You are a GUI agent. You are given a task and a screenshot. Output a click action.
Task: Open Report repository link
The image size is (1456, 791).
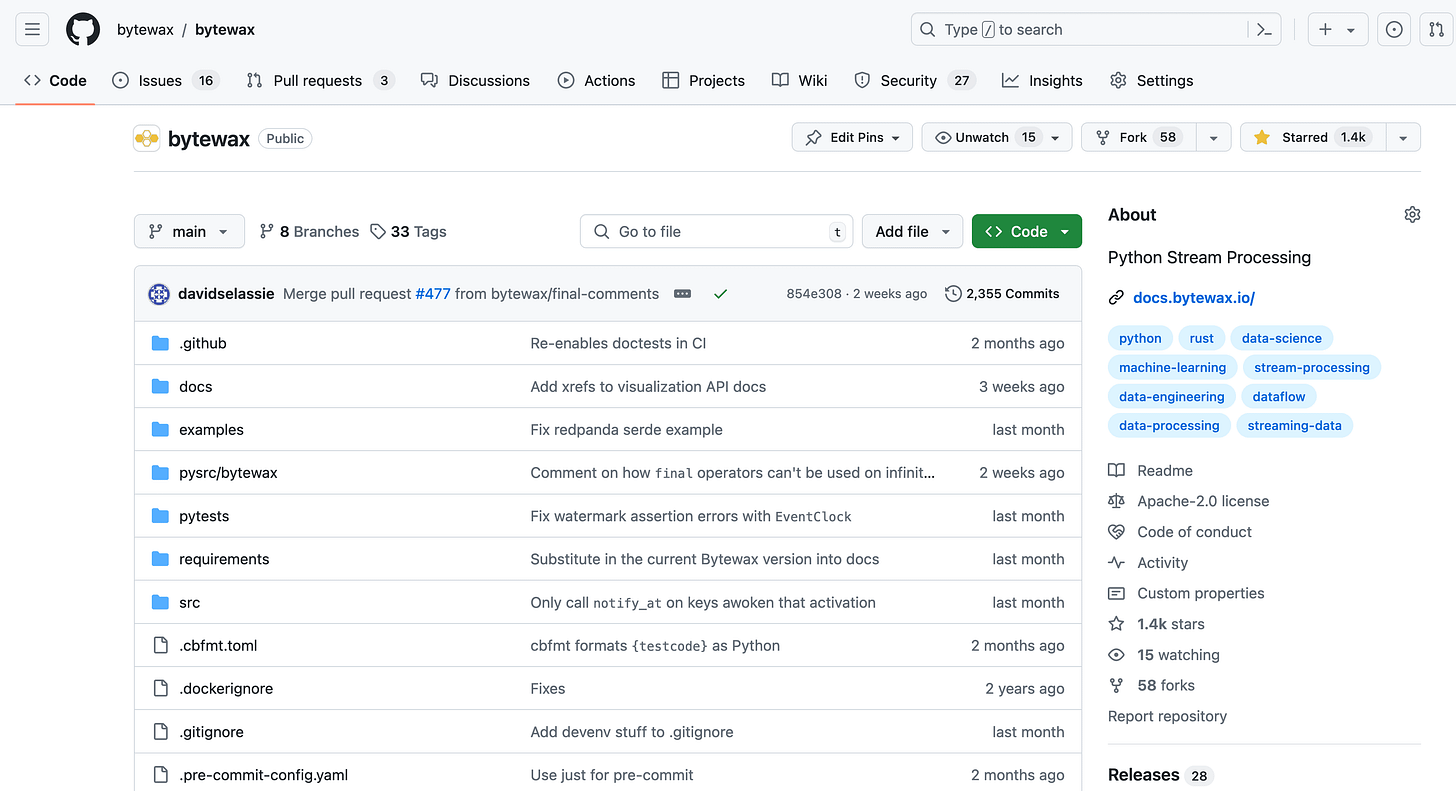[1167, 716]
